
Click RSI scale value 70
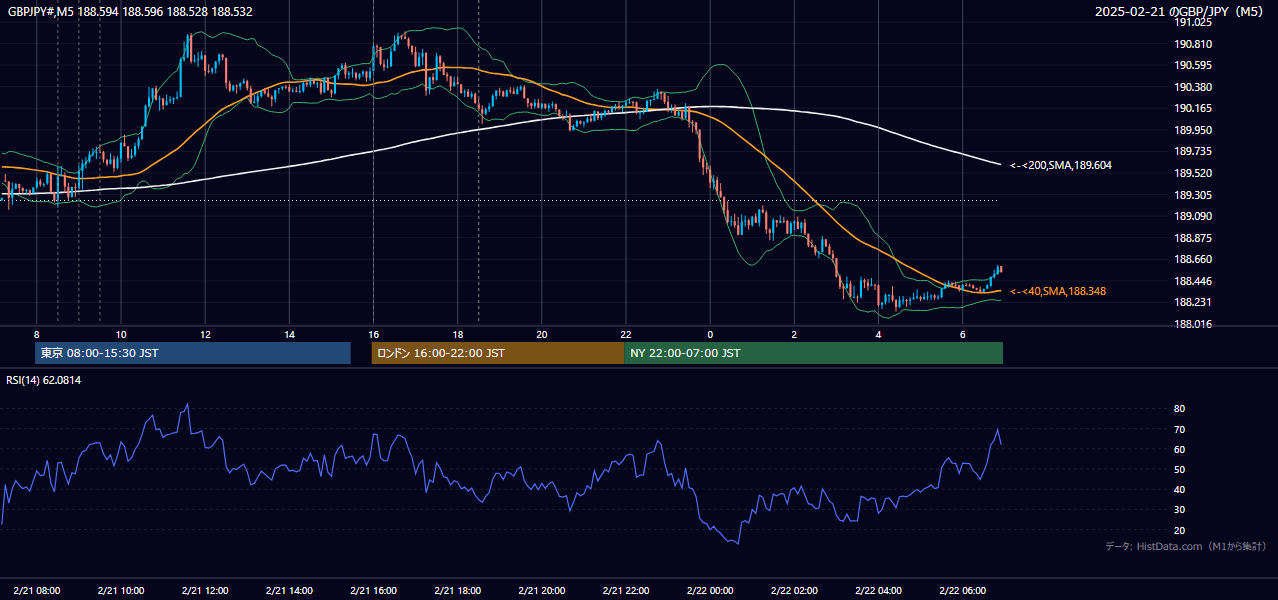coord(1179,429)
